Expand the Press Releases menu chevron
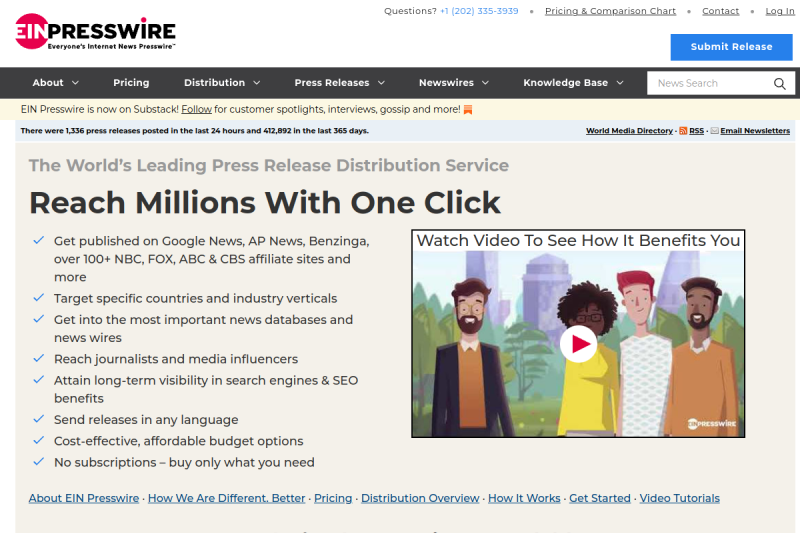 (x=381, y=83)
